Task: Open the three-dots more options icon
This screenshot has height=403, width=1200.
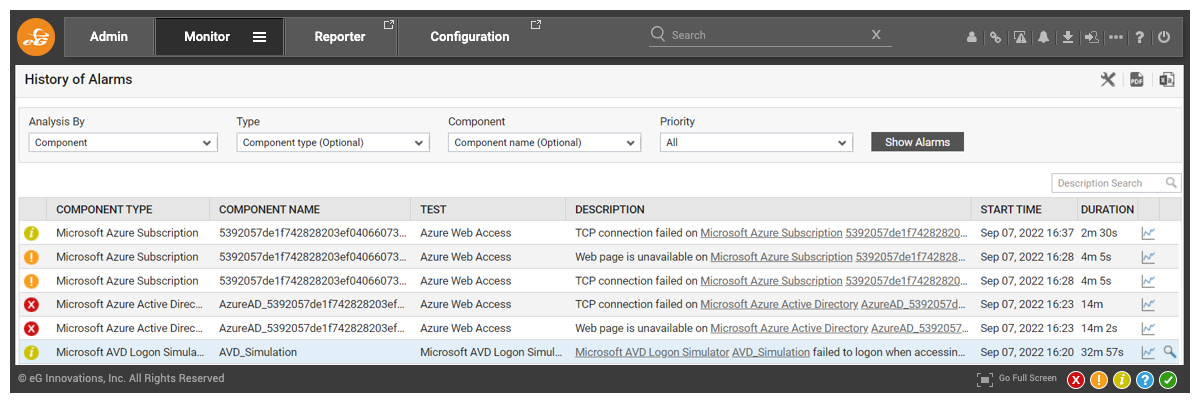Action: coord(1116,37)
